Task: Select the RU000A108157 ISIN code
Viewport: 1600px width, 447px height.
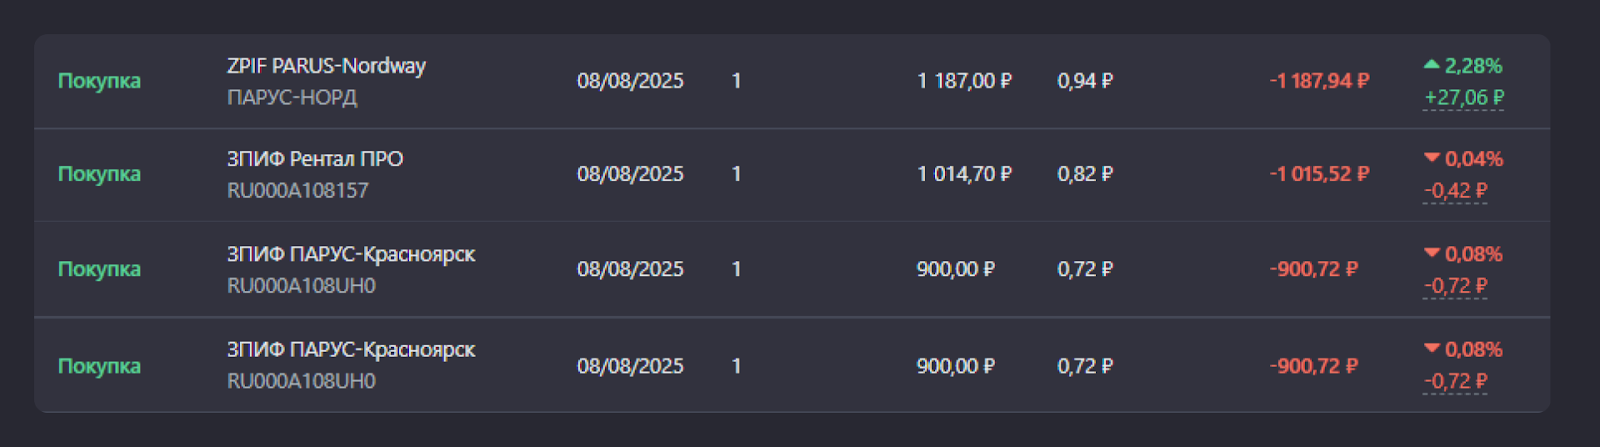Action: [x=298, y=190]
